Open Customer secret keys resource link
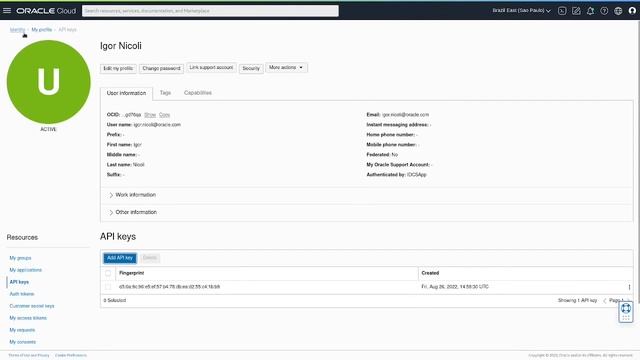The height and width of the screenshot is (360, 640). pyautogui.click(x=32, y=306)
